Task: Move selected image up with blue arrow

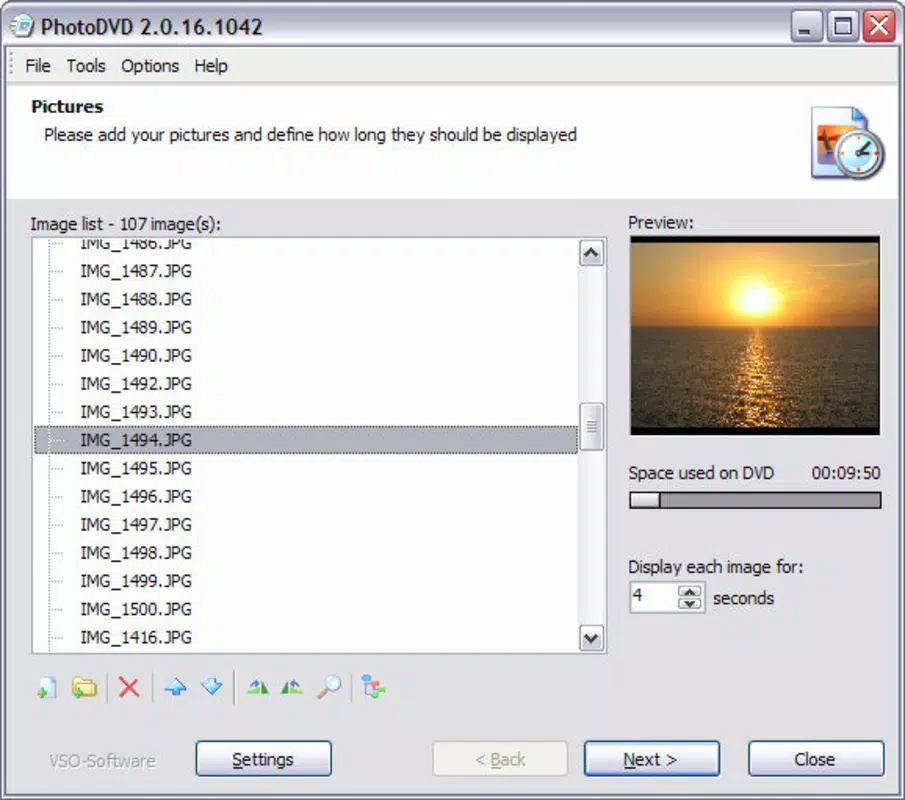Action: click(x=175, y=687)
